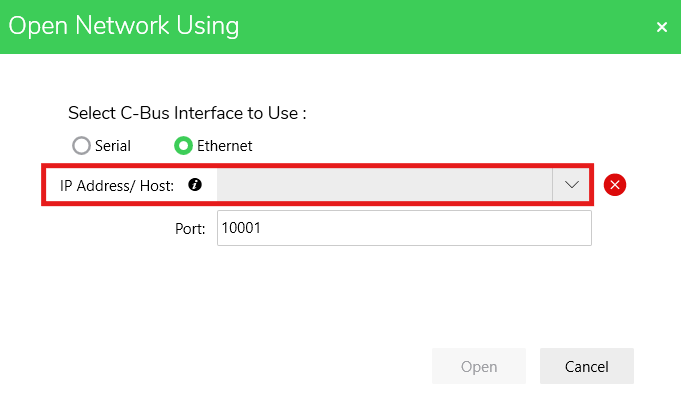Viewport: 681px width, 412px height.
Task: Click the IP Address/ Host label
Action: 116,185
